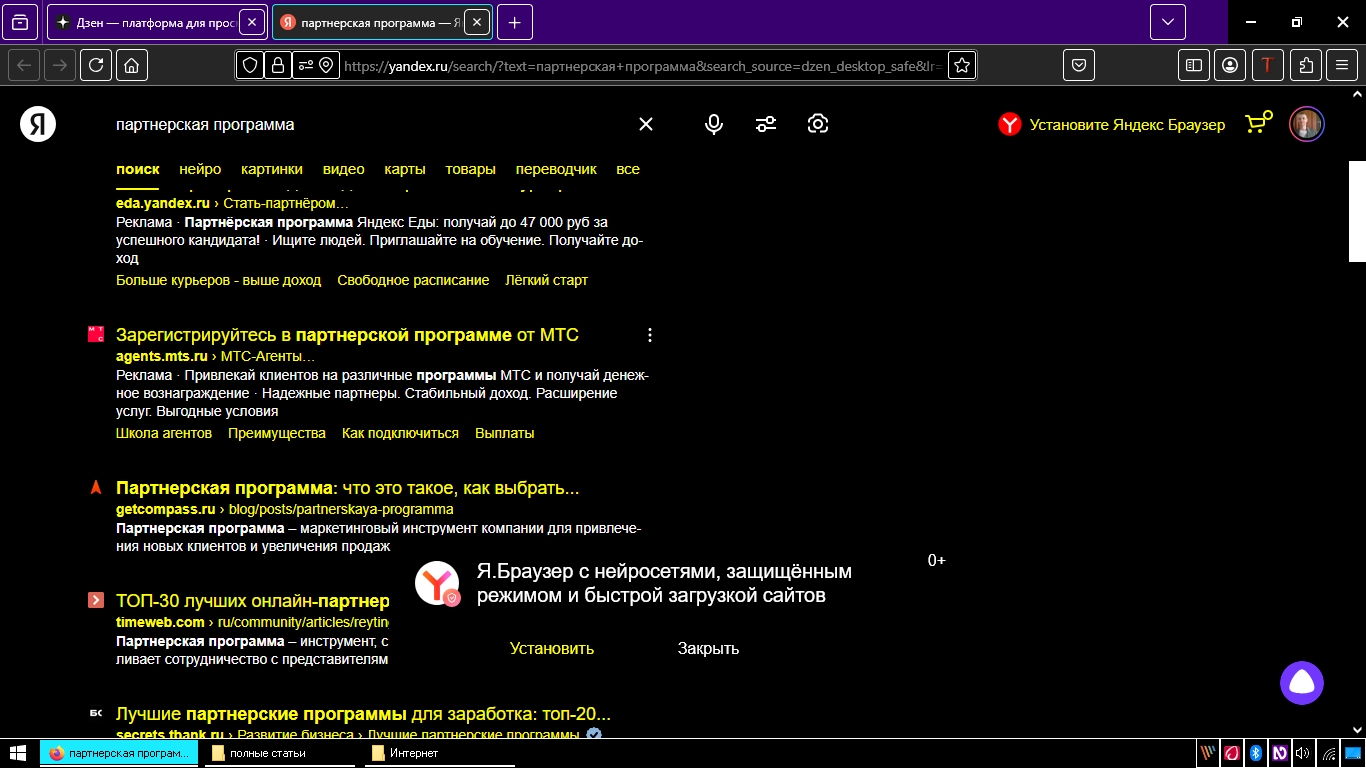The height and width of the screenshot is (768, 1366).
Task: Open a new browser tab
Action: point(515,22)
